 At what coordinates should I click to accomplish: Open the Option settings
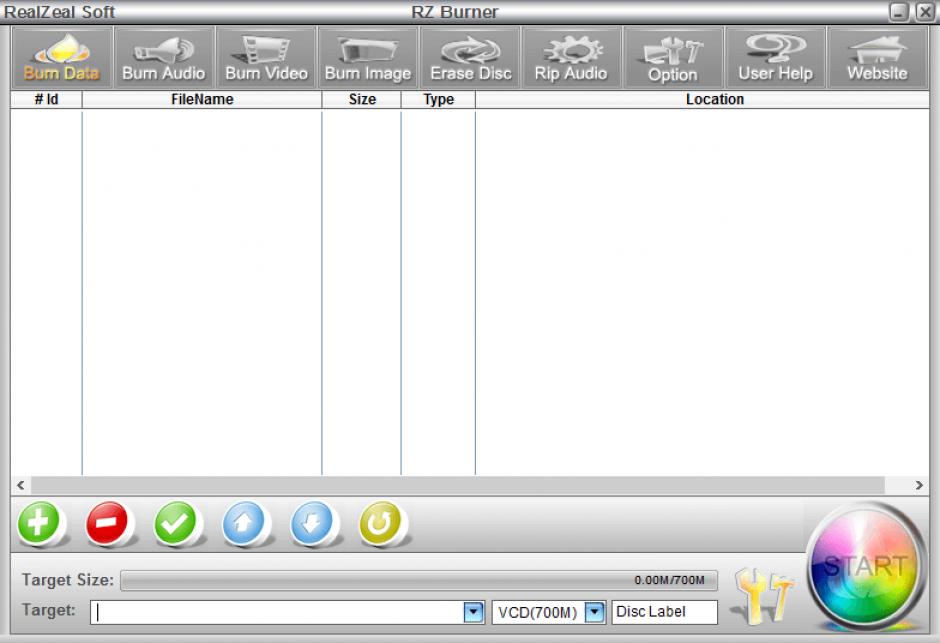tap(673, 58)
